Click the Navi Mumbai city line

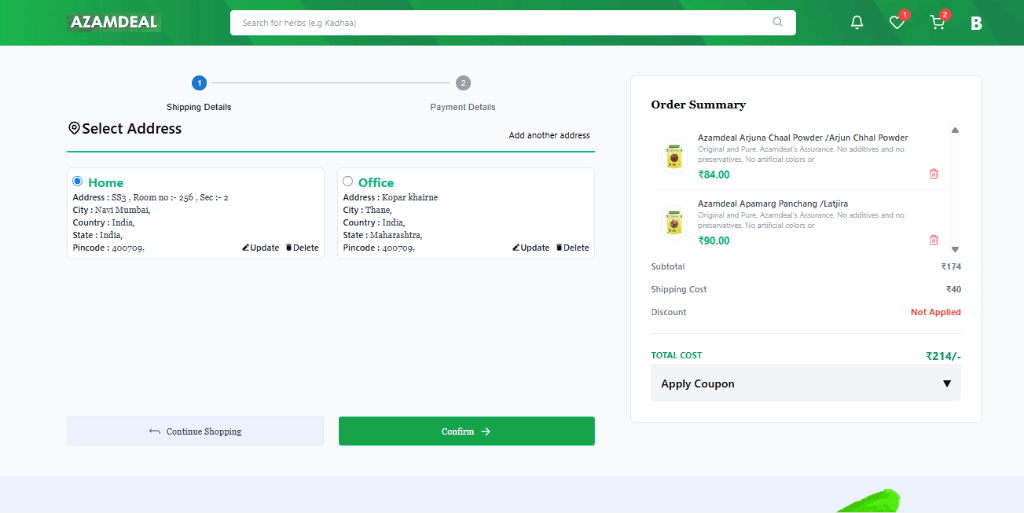(x=112, y=210)
